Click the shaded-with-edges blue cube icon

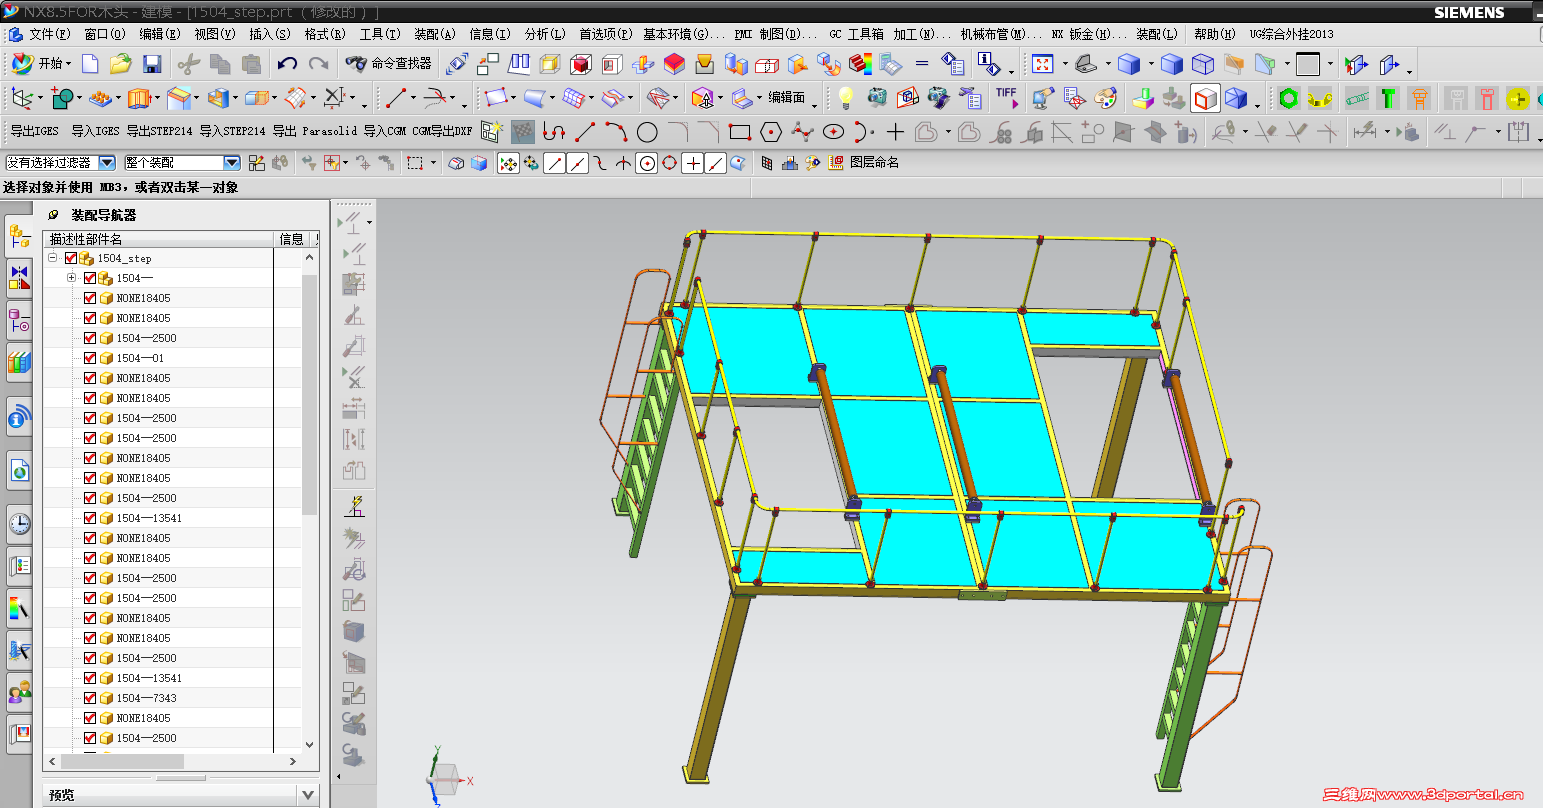[1129, 64]
